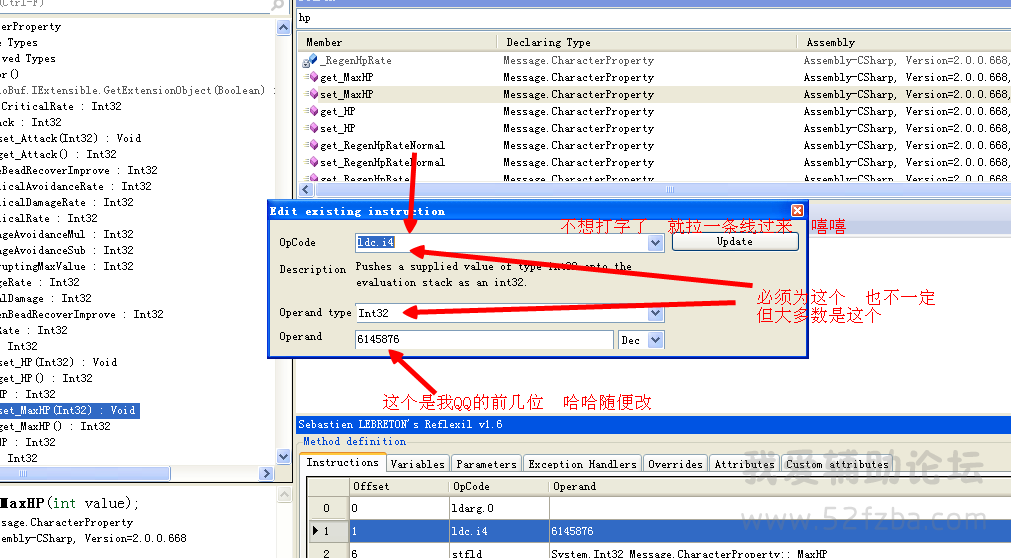
Task: Click the get_MaxHP method icon
Action: (310, 78)
